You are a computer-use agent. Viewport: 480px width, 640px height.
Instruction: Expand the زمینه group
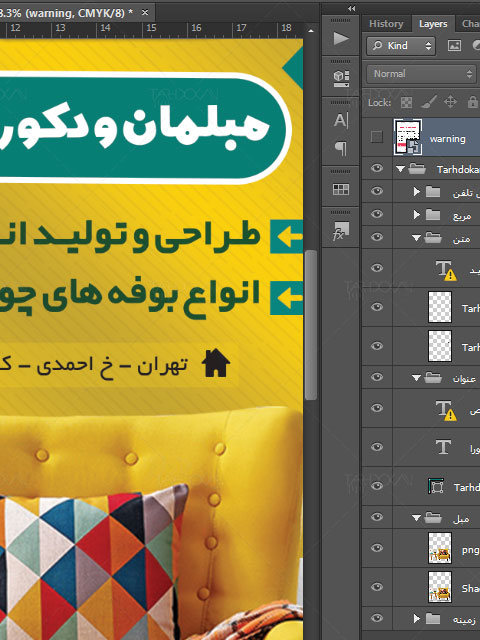click(x=416, y=619)
